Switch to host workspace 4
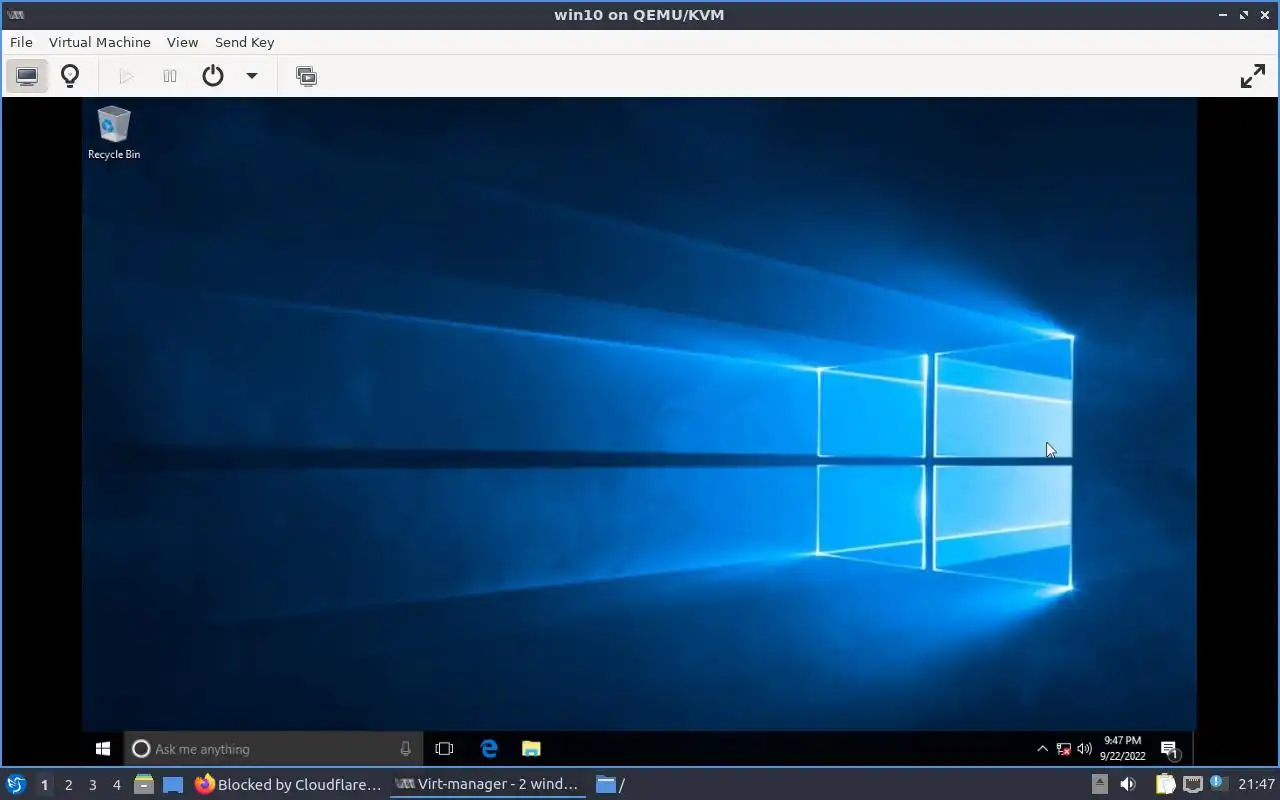The width and height of the screenshot is (1280, 800). [117, 785]
